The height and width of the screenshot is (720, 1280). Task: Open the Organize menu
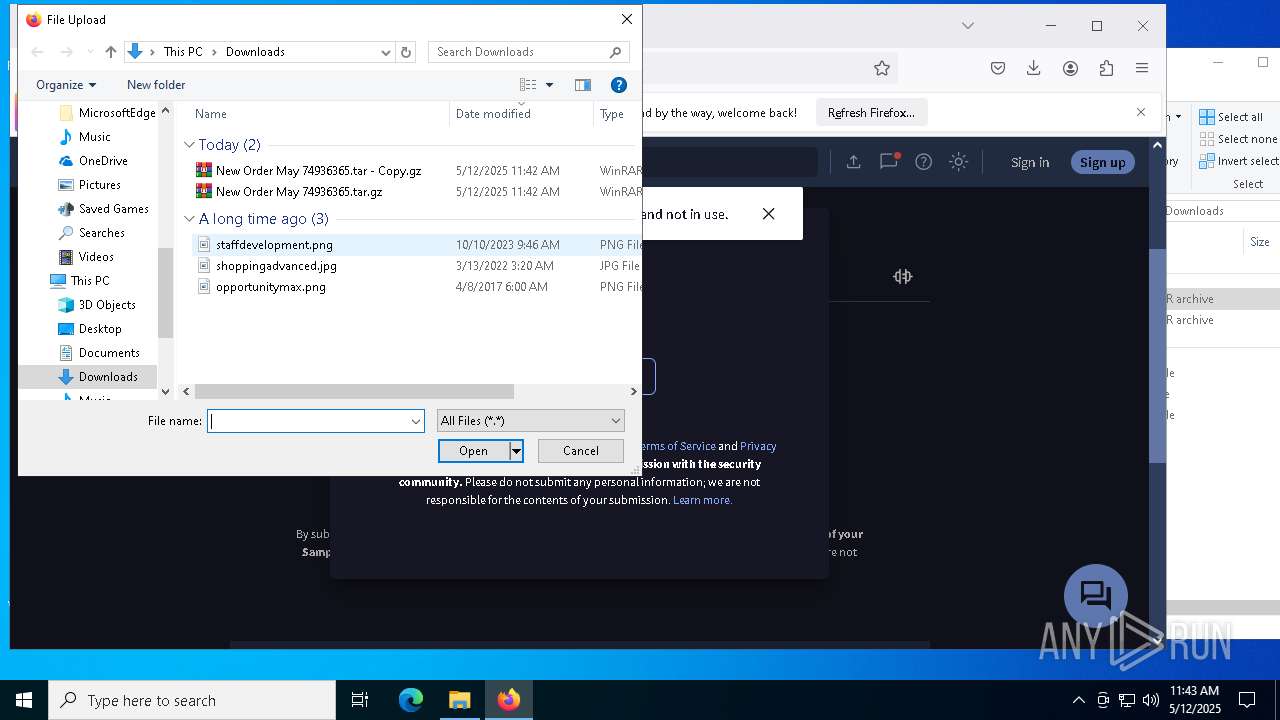[x=66, y=85]
